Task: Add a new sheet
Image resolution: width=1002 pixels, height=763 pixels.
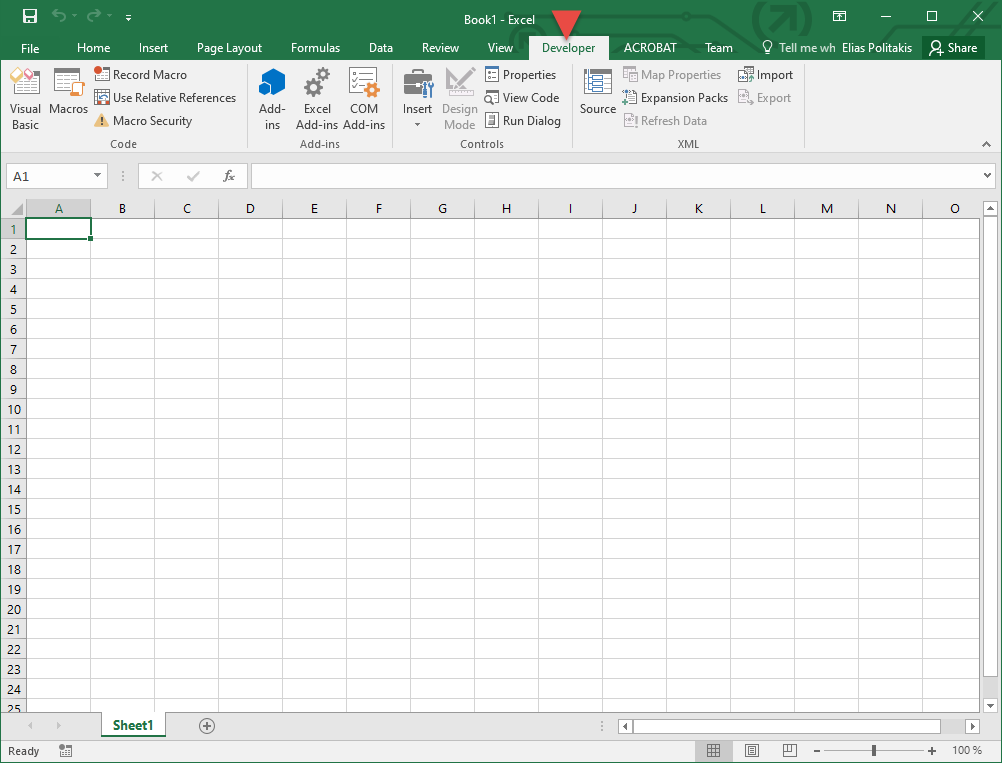Action: pyautogui.click(x=206, y=726)
